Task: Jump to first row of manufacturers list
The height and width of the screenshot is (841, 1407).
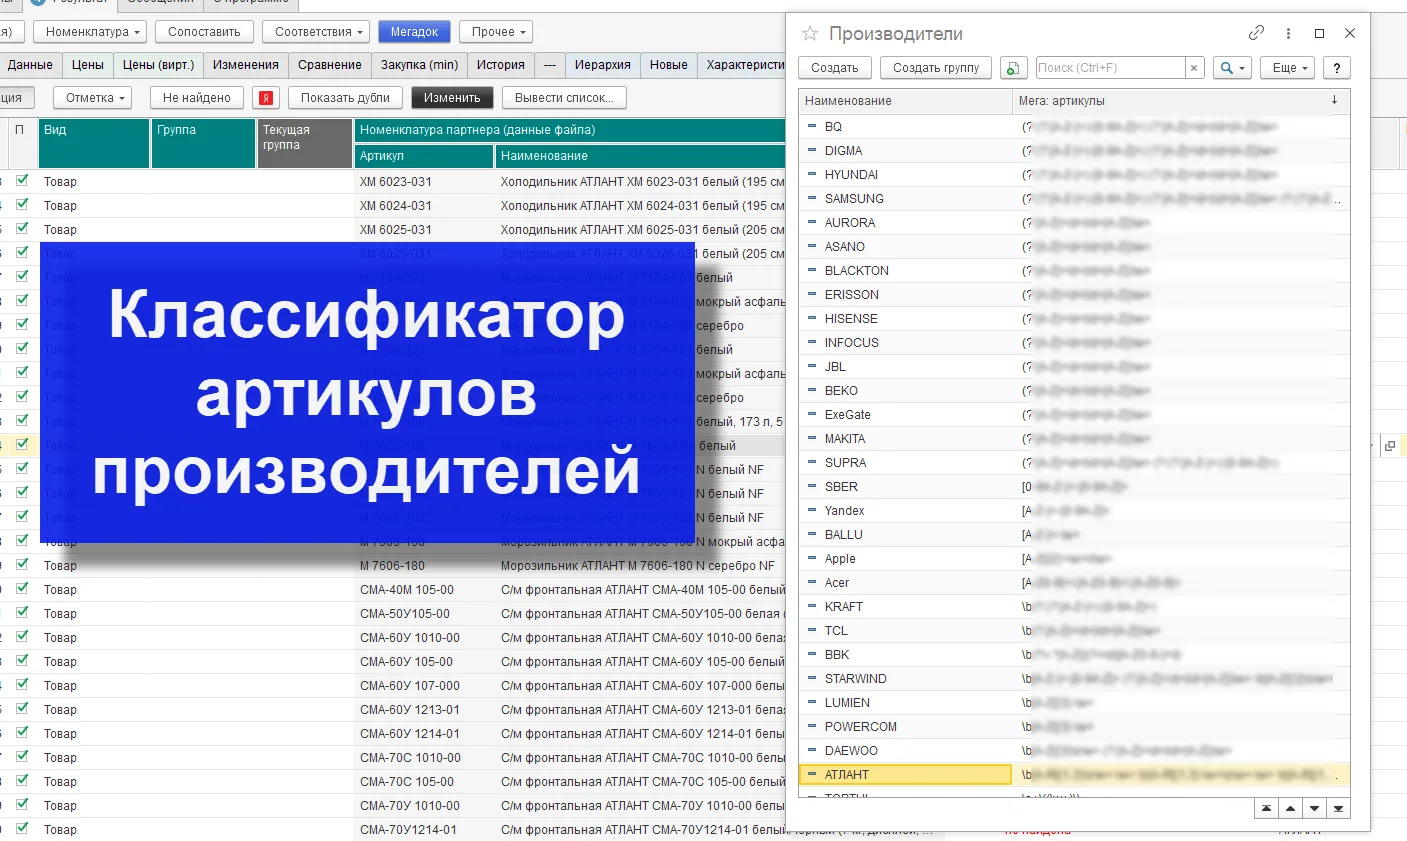Action: pyautogui.click(x=1267, y=808)
